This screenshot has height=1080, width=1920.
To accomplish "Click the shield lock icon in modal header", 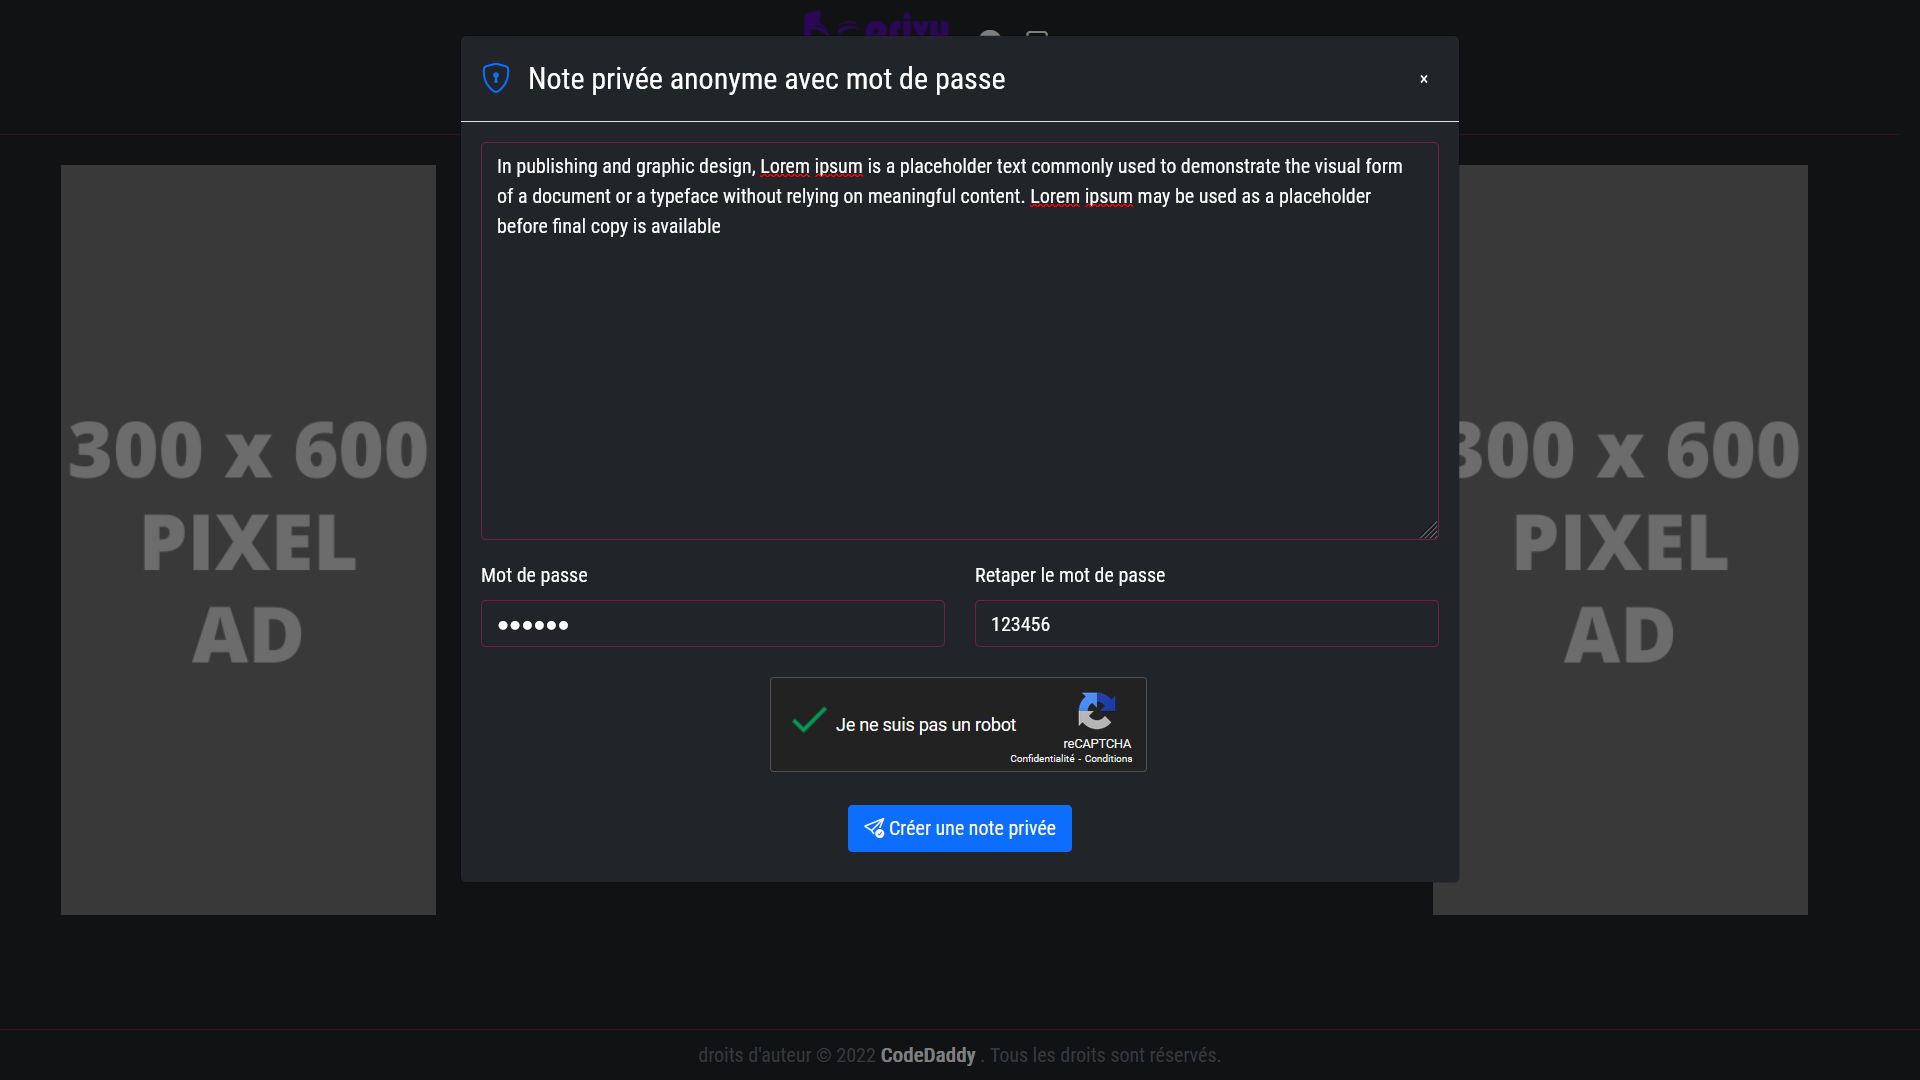I will (496, 78).
